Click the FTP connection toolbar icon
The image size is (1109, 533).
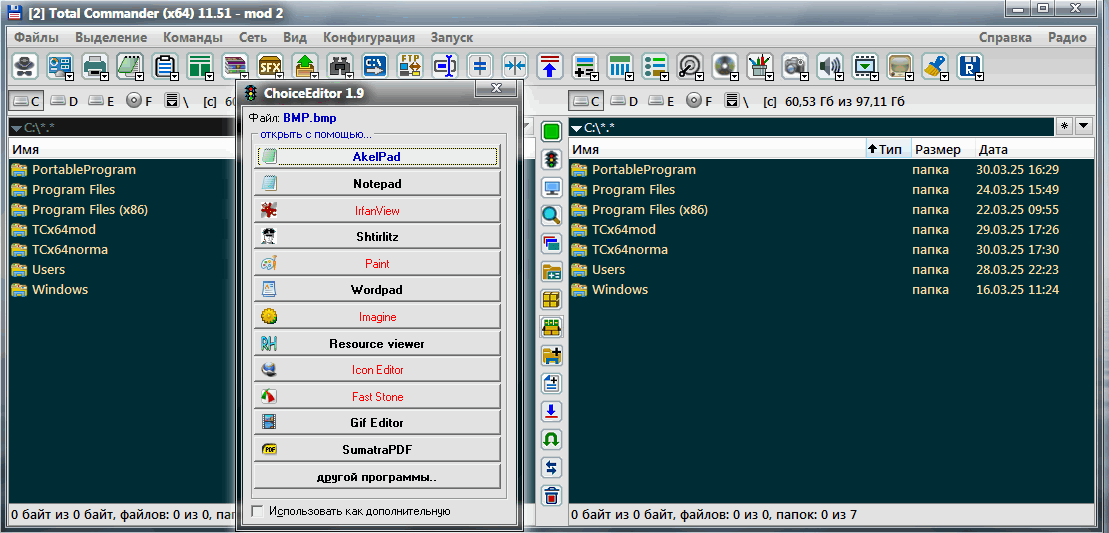(x=410, y=66)
